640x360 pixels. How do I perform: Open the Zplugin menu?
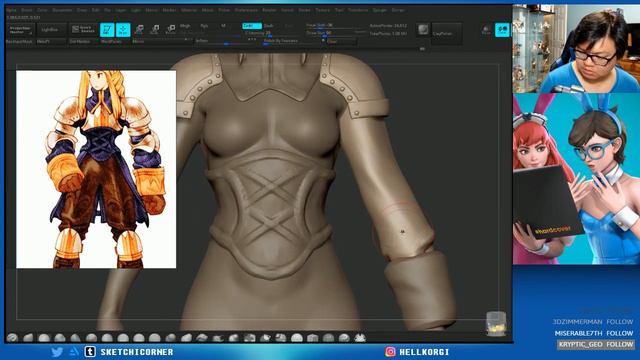coord(380,10)
